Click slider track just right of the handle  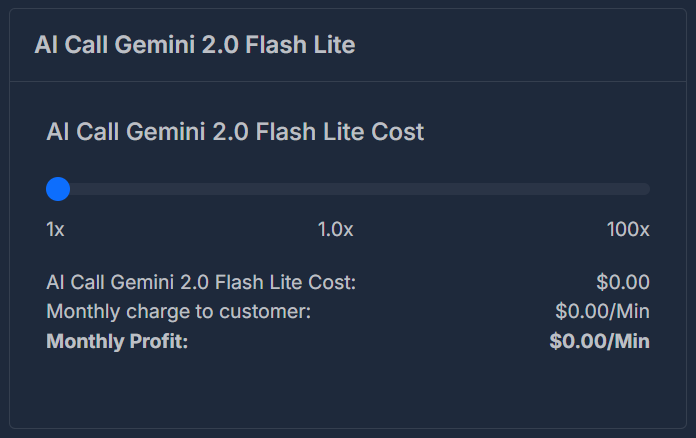click(x=80, y=189)
